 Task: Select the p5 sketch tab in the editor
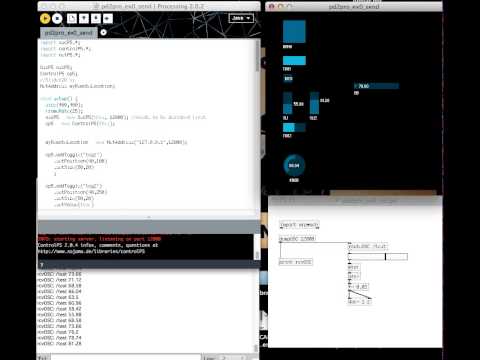(69, 33)
